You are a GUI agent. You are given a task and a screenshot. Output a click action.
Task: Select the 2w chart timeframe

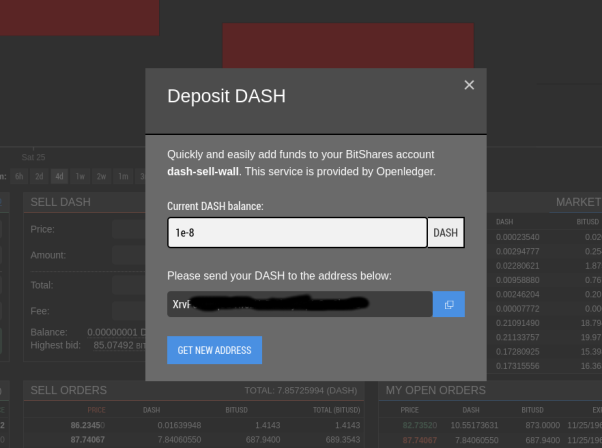tap(101, 177)
